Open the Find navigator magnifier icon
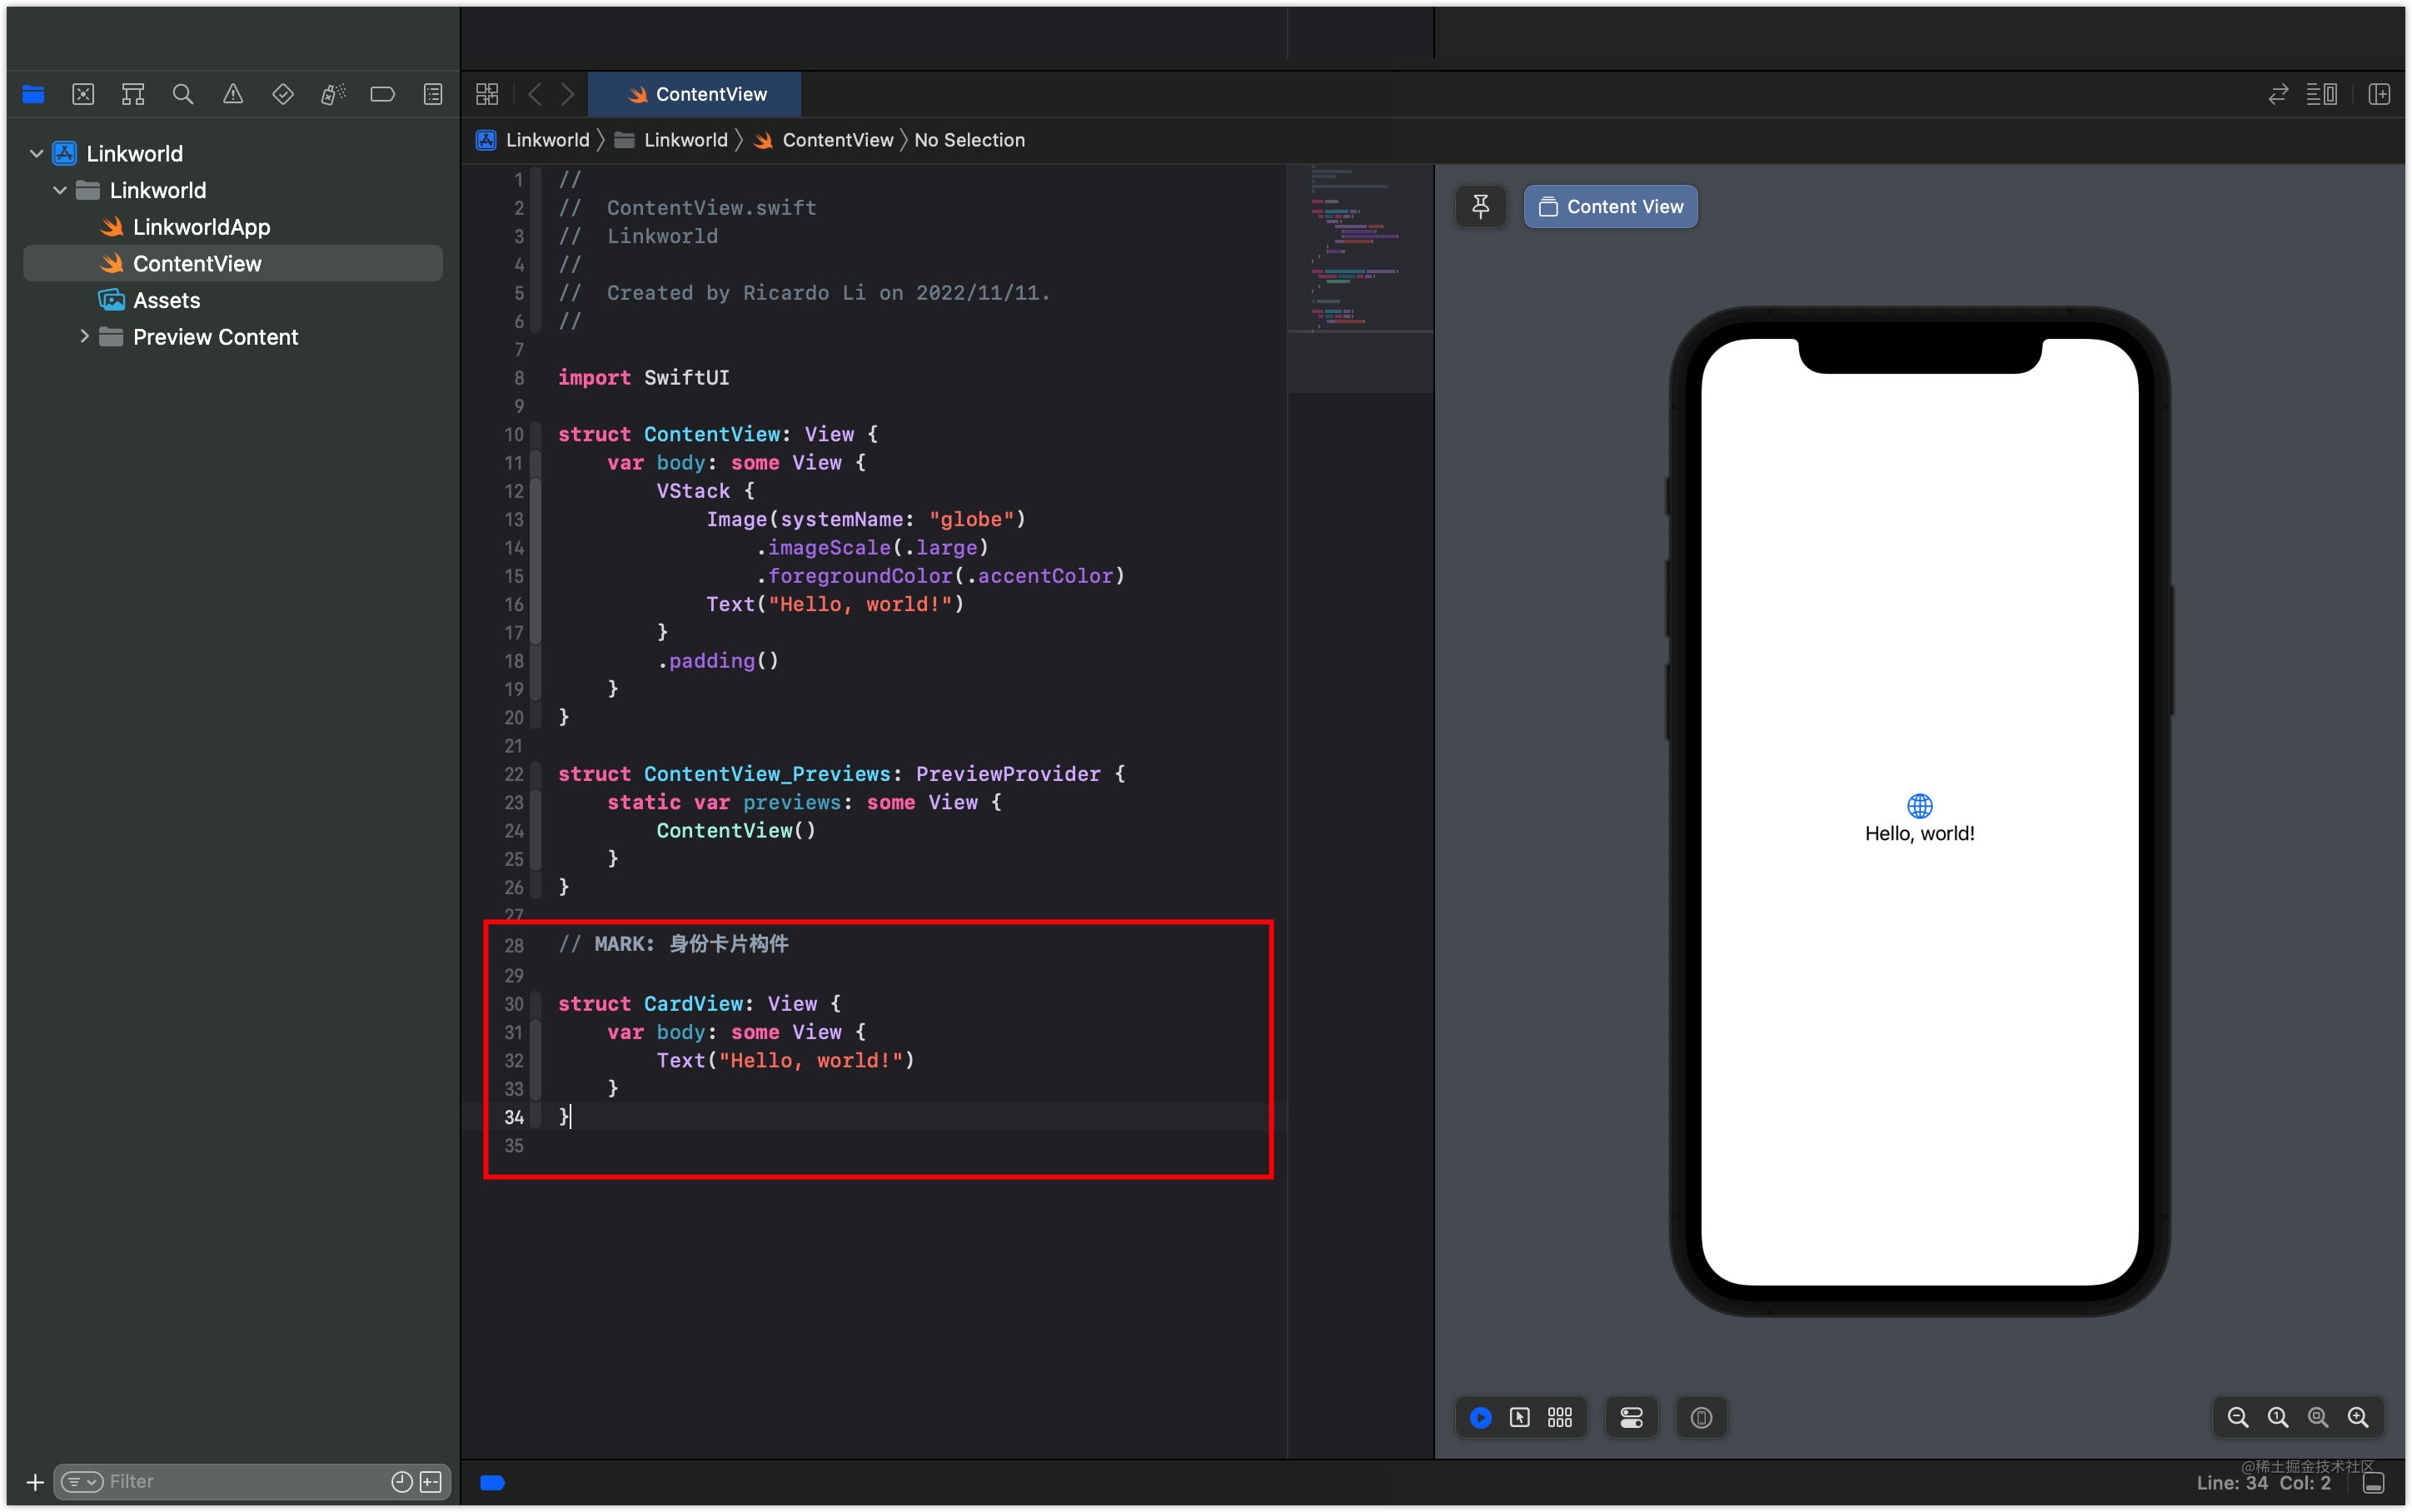Screen dimensions: 2412x1512 coord(183,95)
